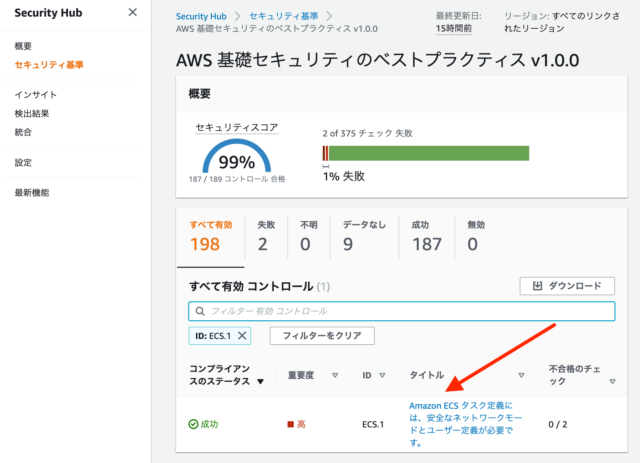Select the すべて有効 198 tab

pyautogui.click(x=211, y=237)
